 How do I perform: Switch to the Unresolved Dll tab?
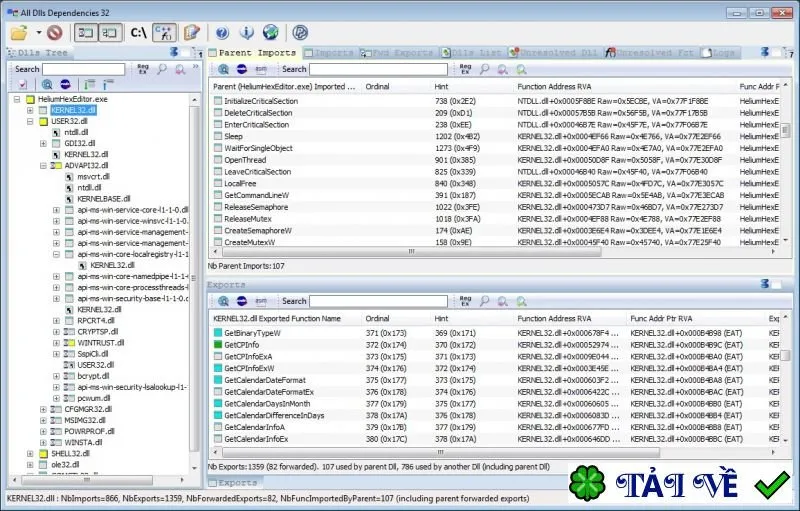[553, 53]
